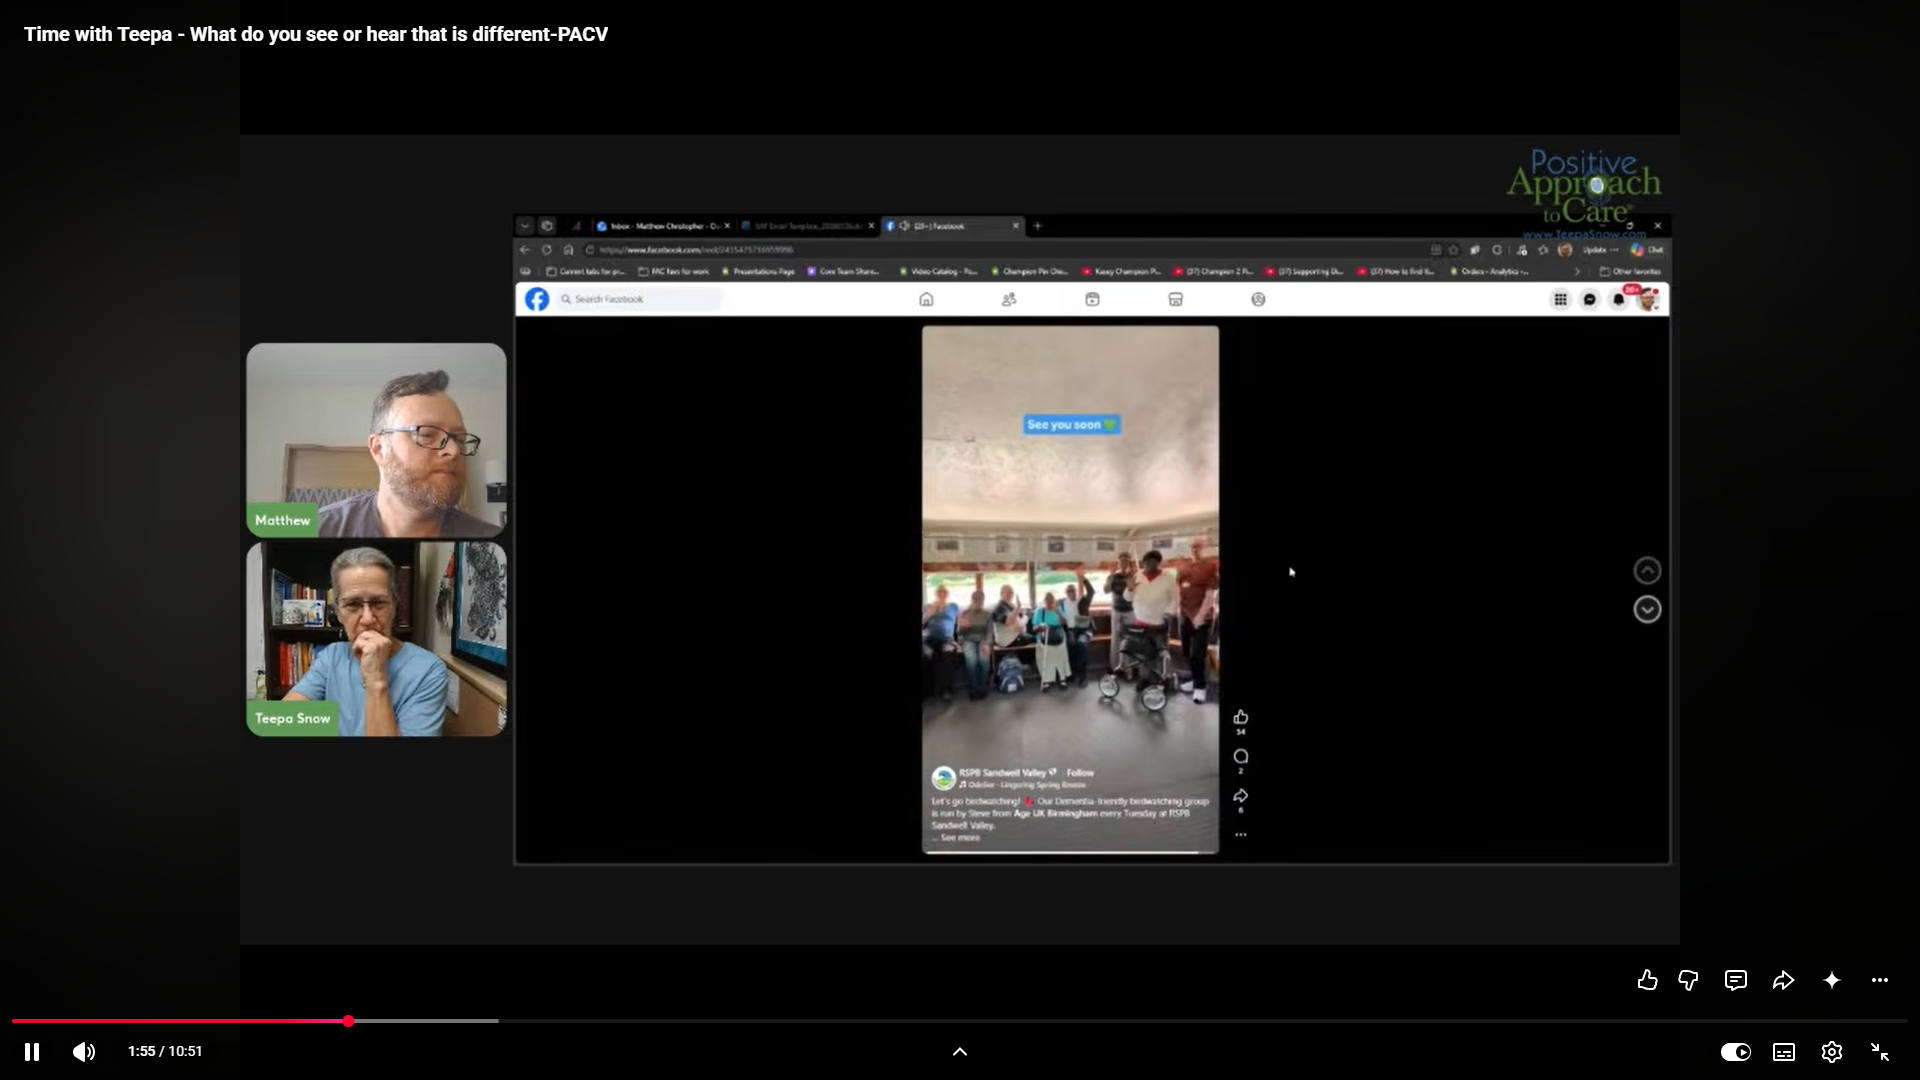Open the Facebook Marketplace icon
Viewport: 1920px width, 1080px height.
coord(1176,299)
